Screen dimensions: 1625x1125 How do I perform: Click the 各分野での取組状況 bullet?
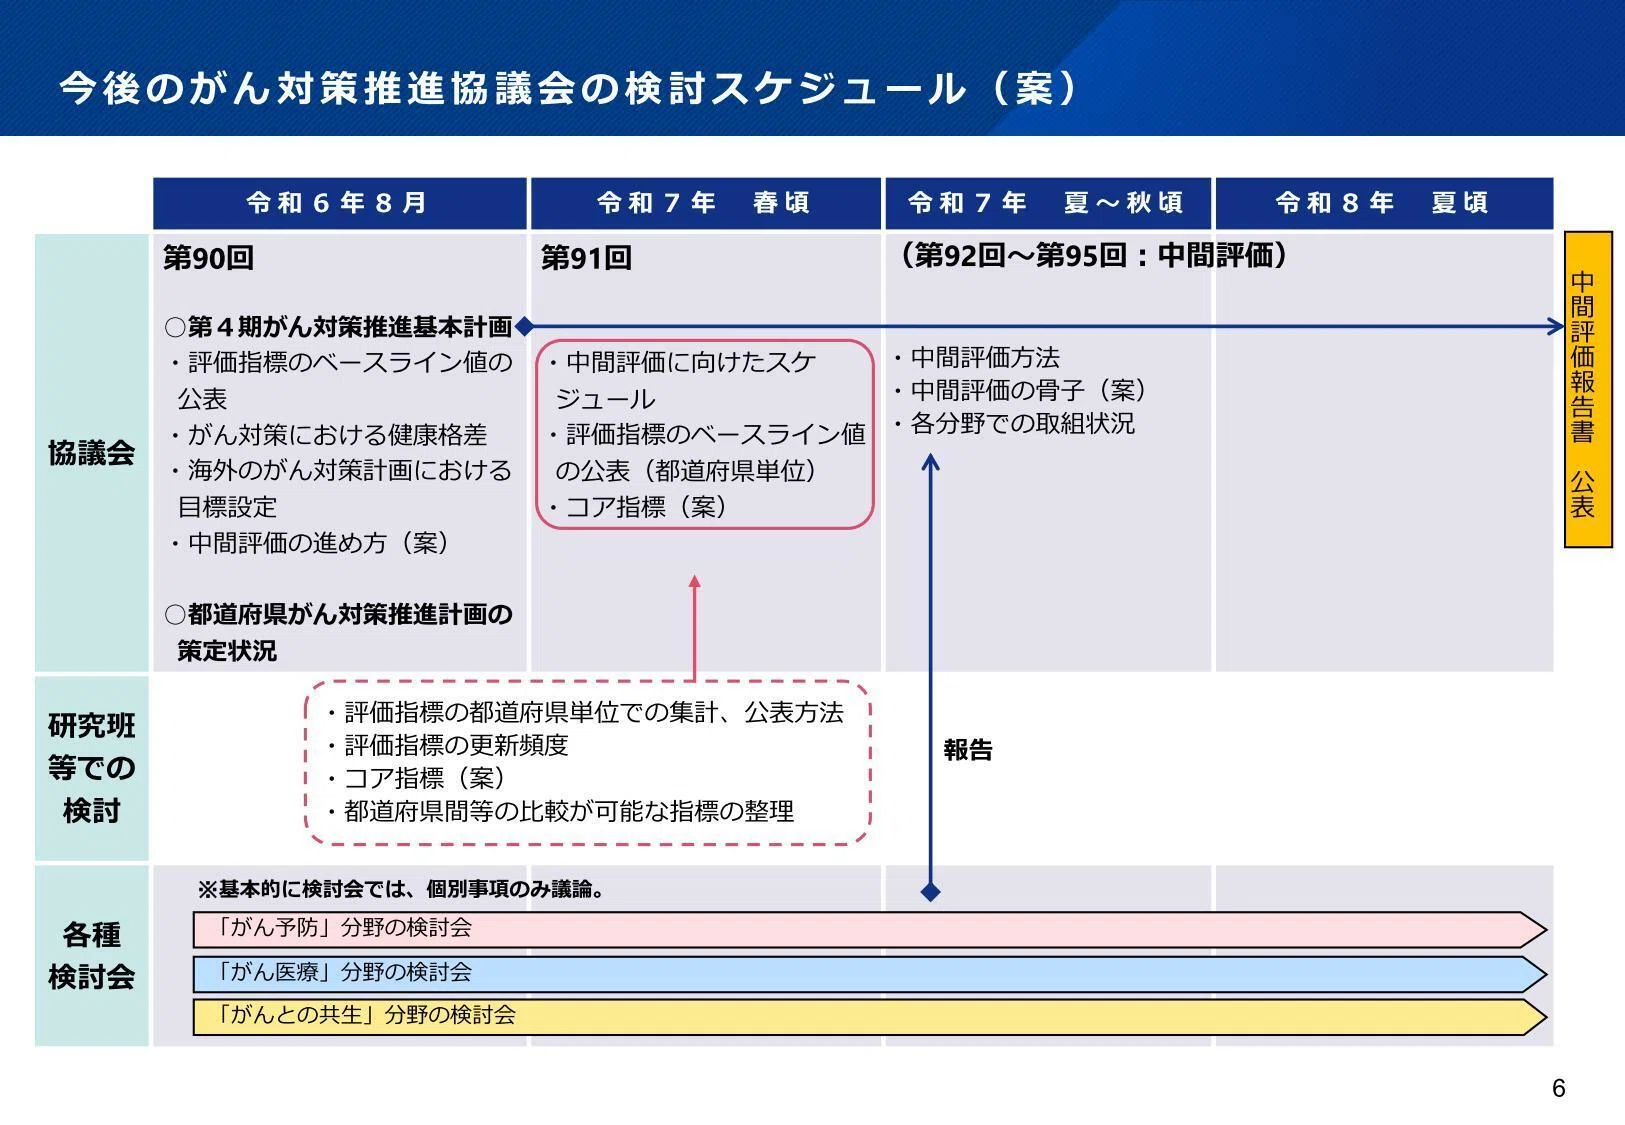[1013, 423]
